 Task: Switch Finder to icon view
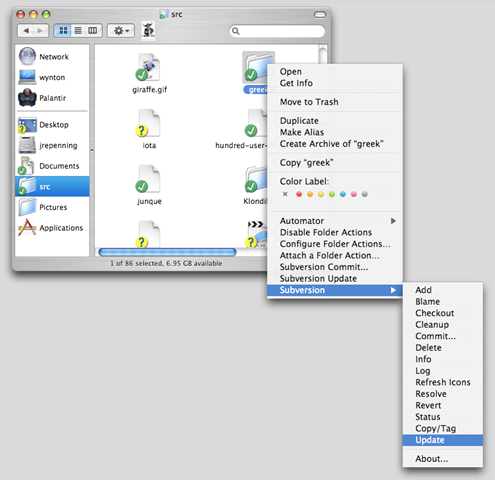[63, 31]
